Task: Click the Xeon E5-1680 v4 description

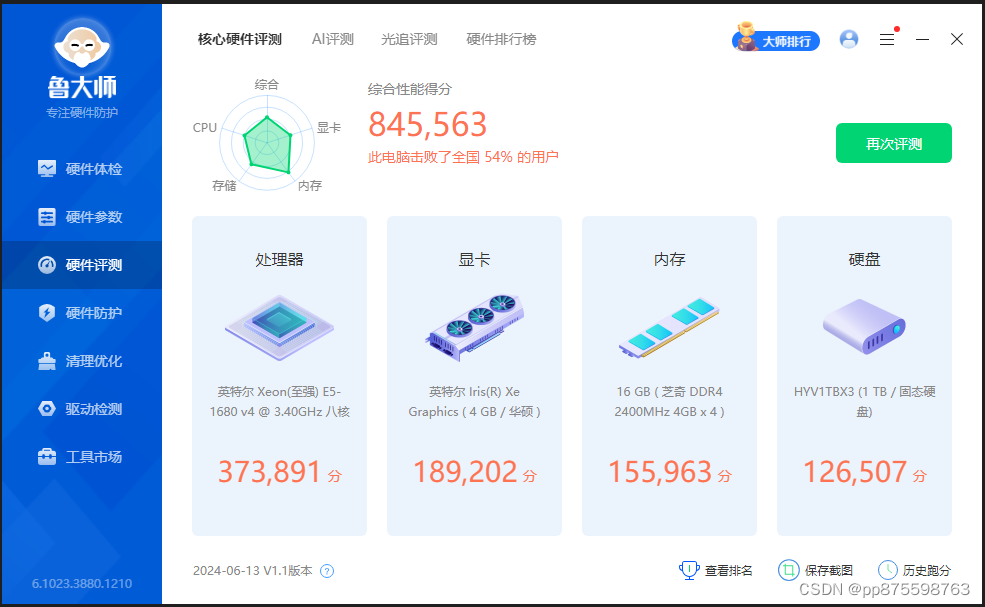Action: tap(280, 402)
